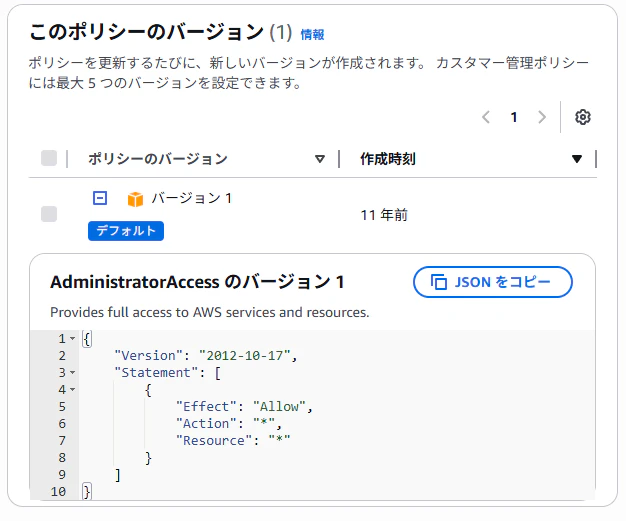Open the 情報 link next to heading

tap(312, 35)
